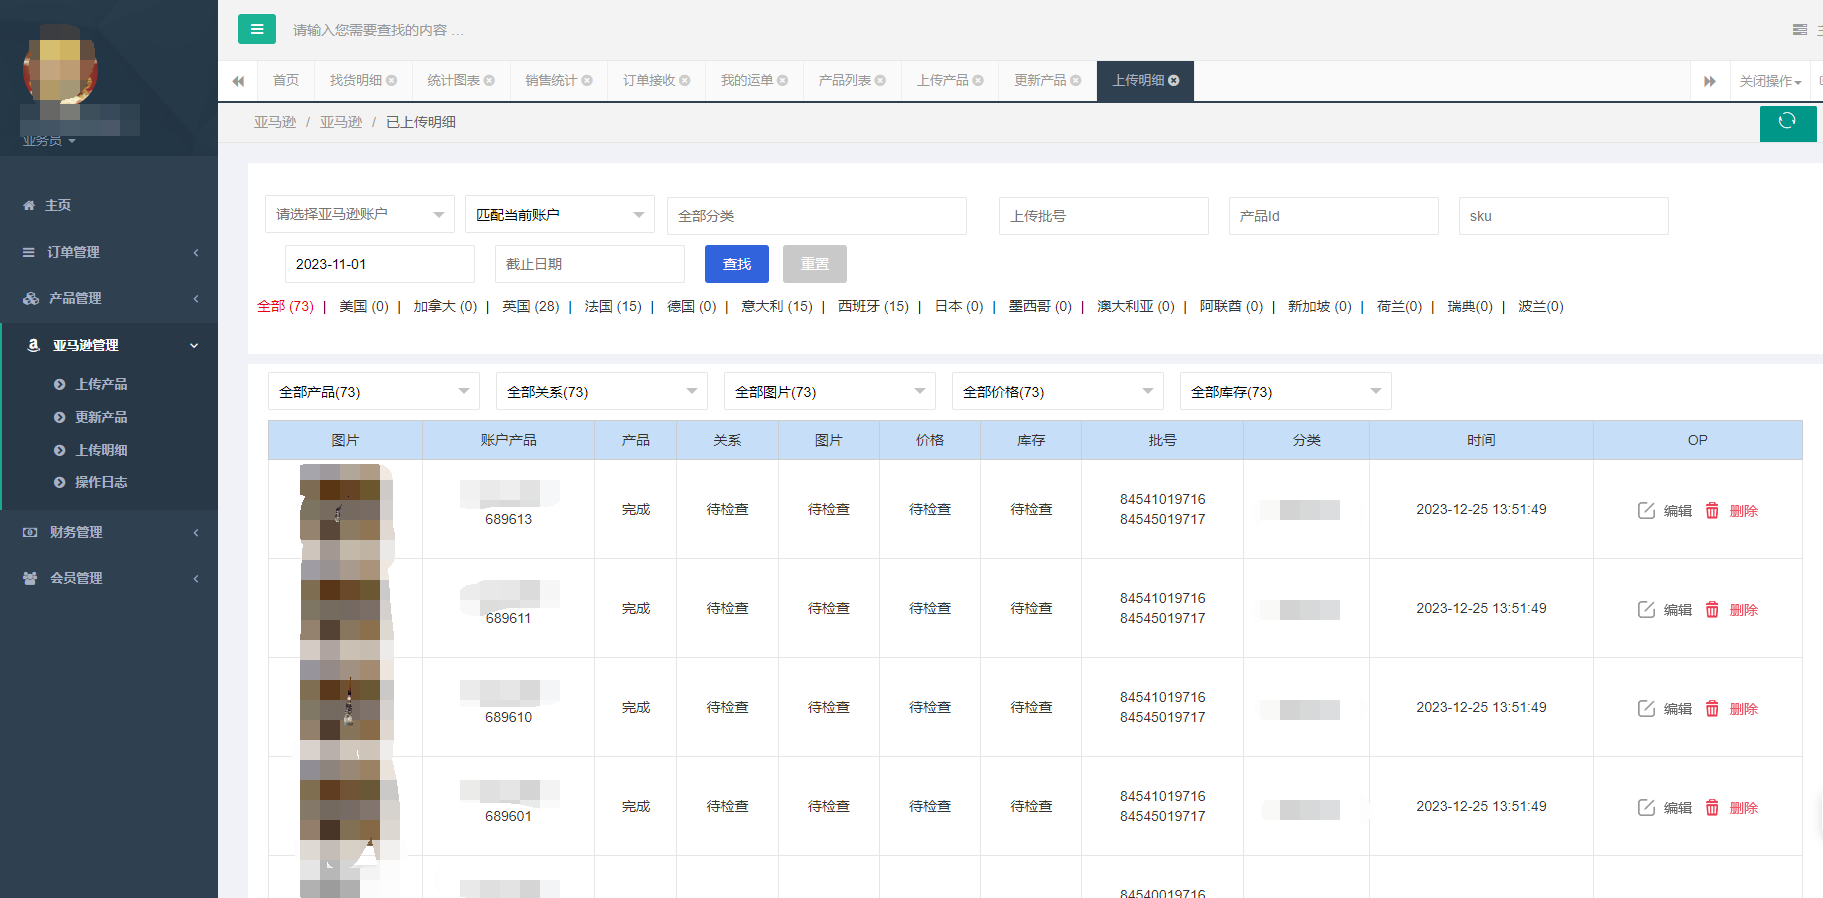Screen dimensions: 1823x898
Task: Open 上传明细 in sidebar submenu
Action: point(101,450)
